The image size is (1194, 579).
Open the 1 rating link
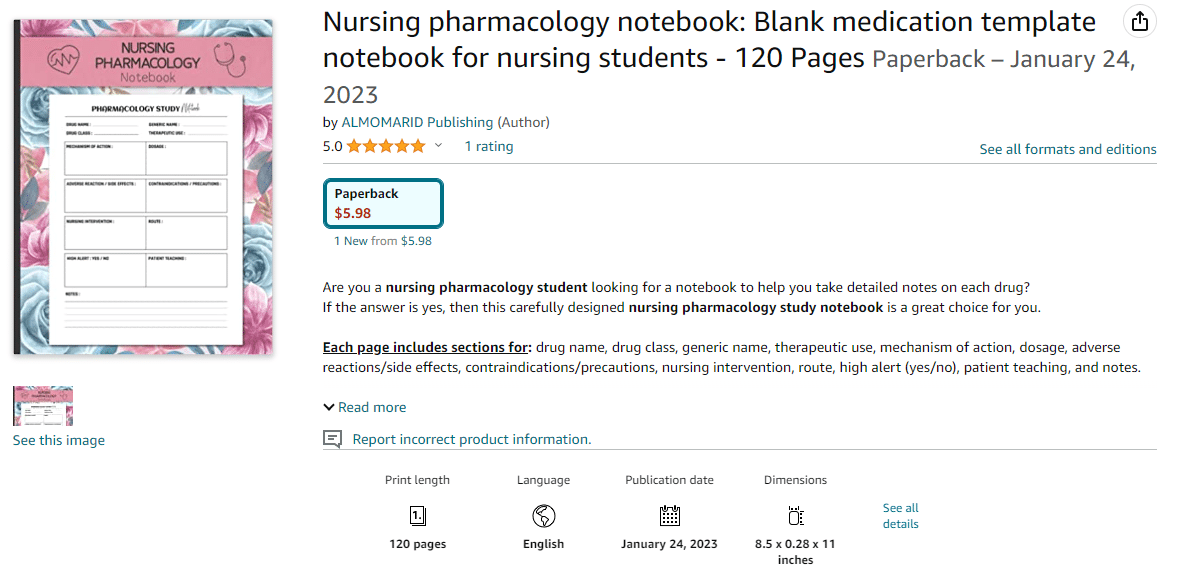[x=489, y=146]
